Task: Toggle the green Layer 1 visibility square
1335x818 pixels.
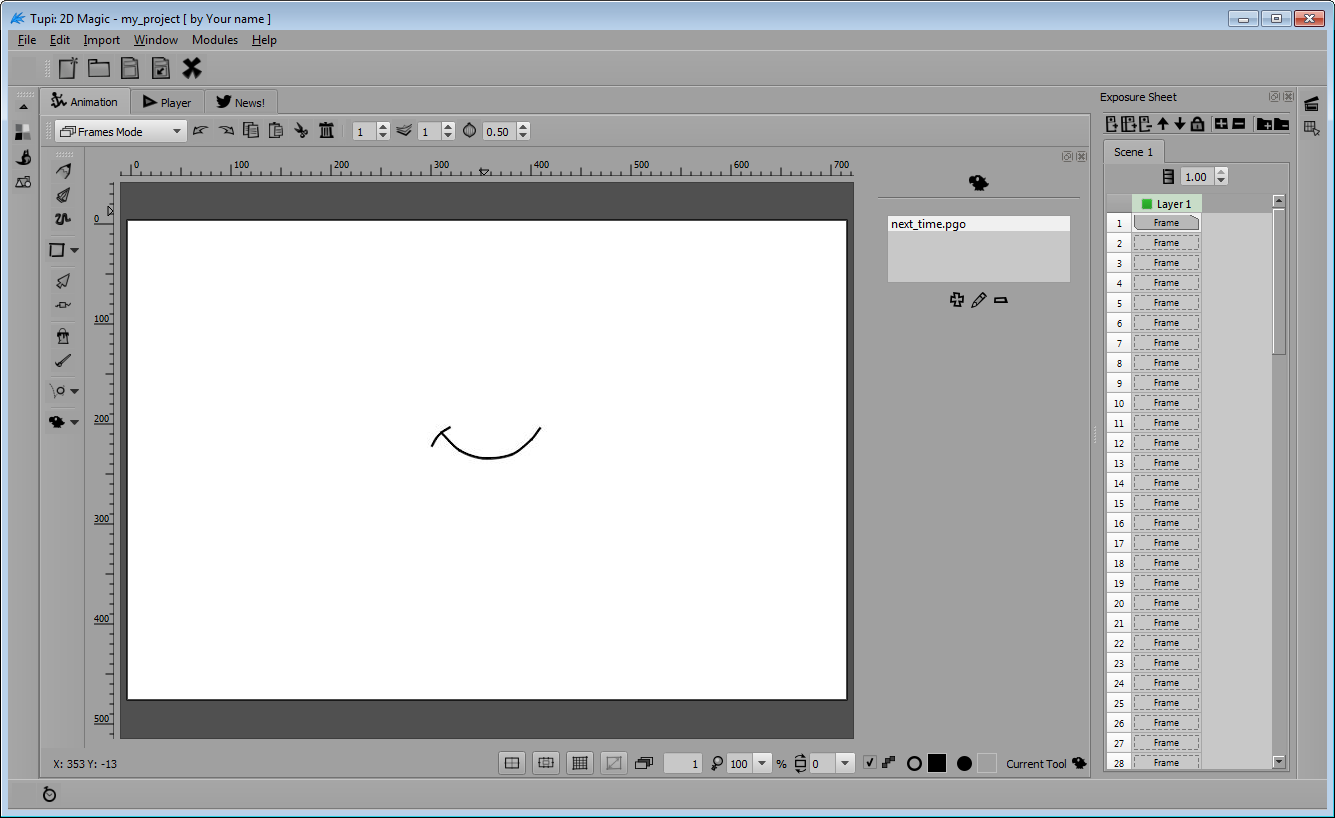Action: click(x=1146, y=204)
